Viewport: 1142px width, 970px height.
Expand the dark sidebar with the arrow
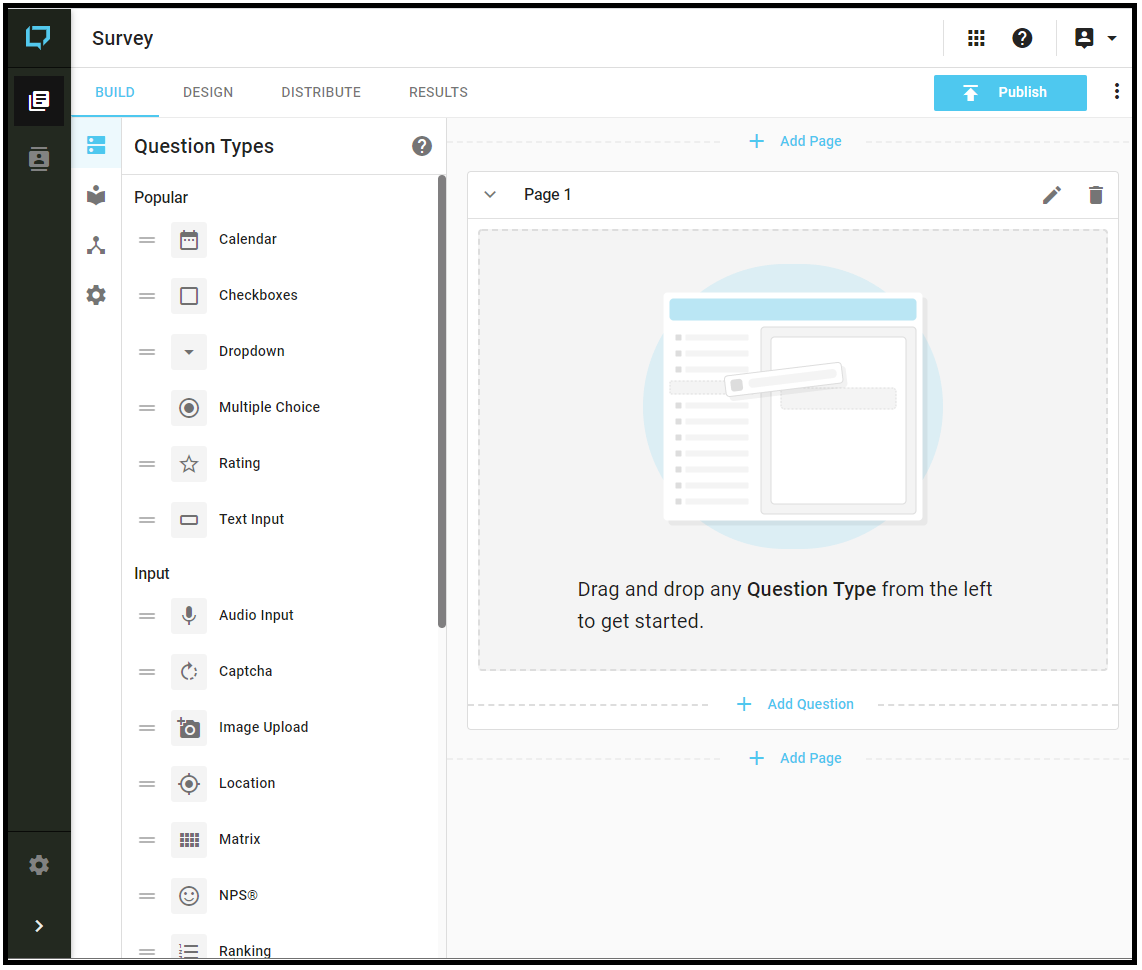38,926
